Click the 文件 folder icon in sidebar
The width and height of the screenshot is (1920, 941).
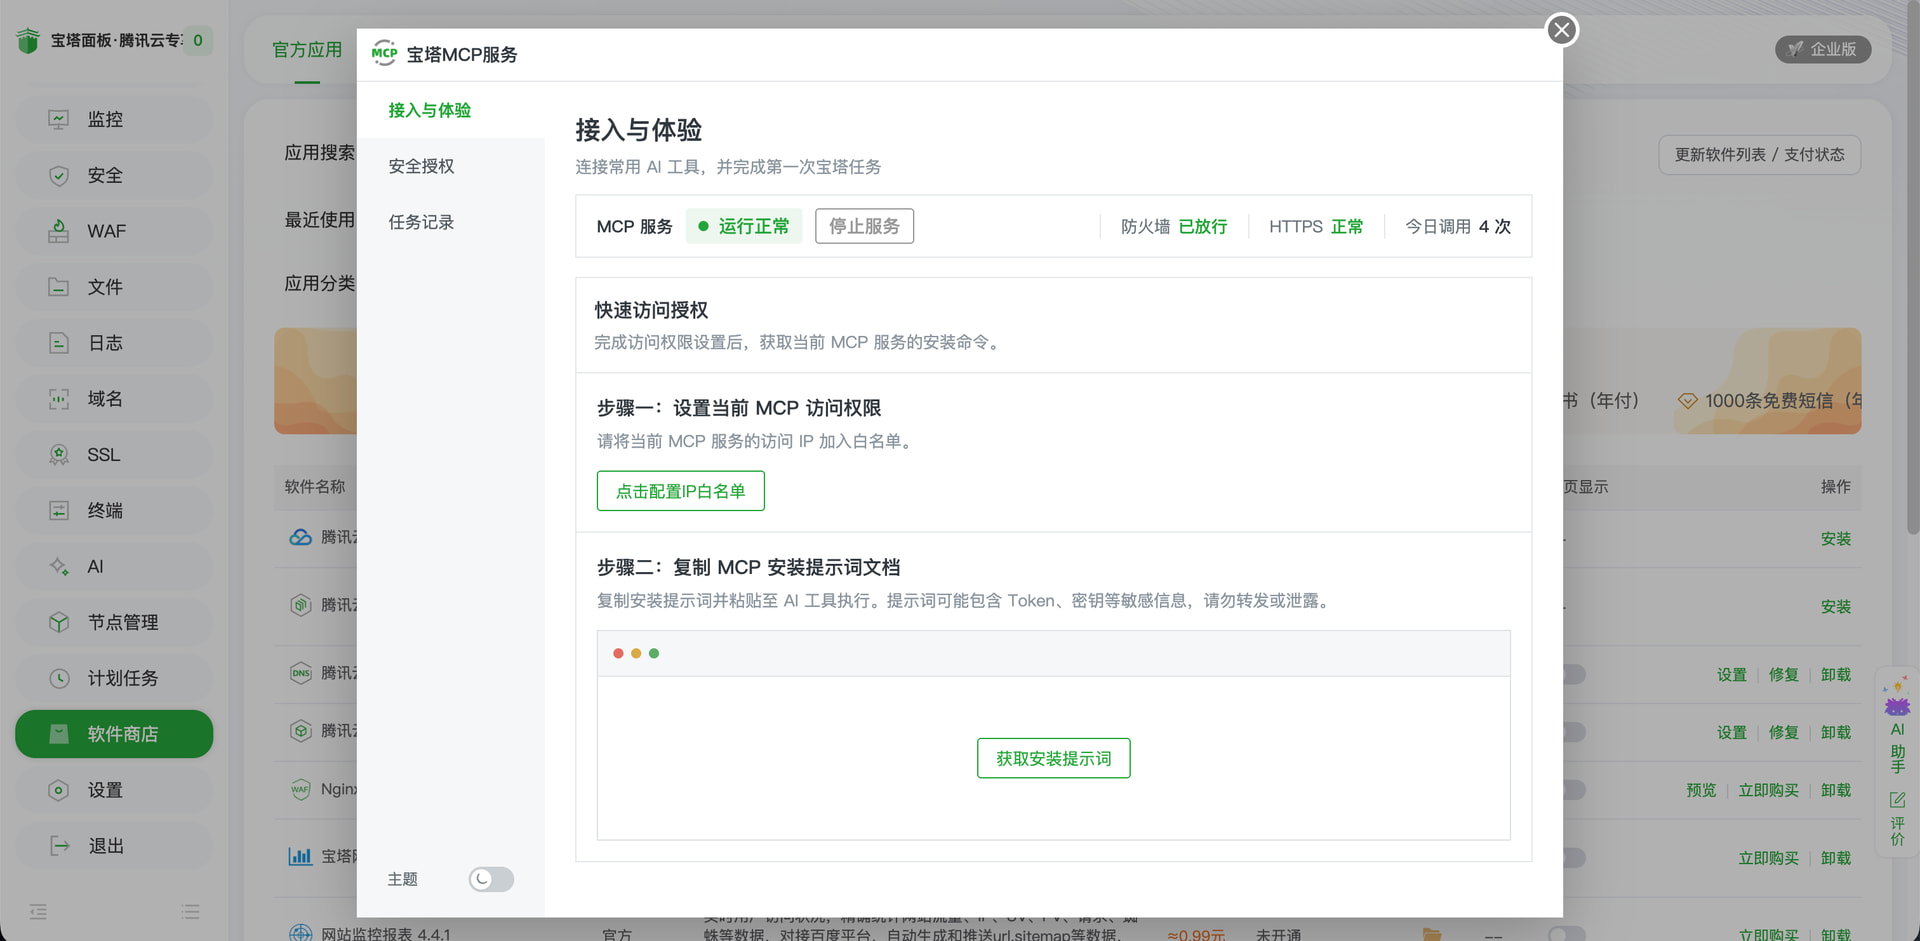click(x=59, y=287)
